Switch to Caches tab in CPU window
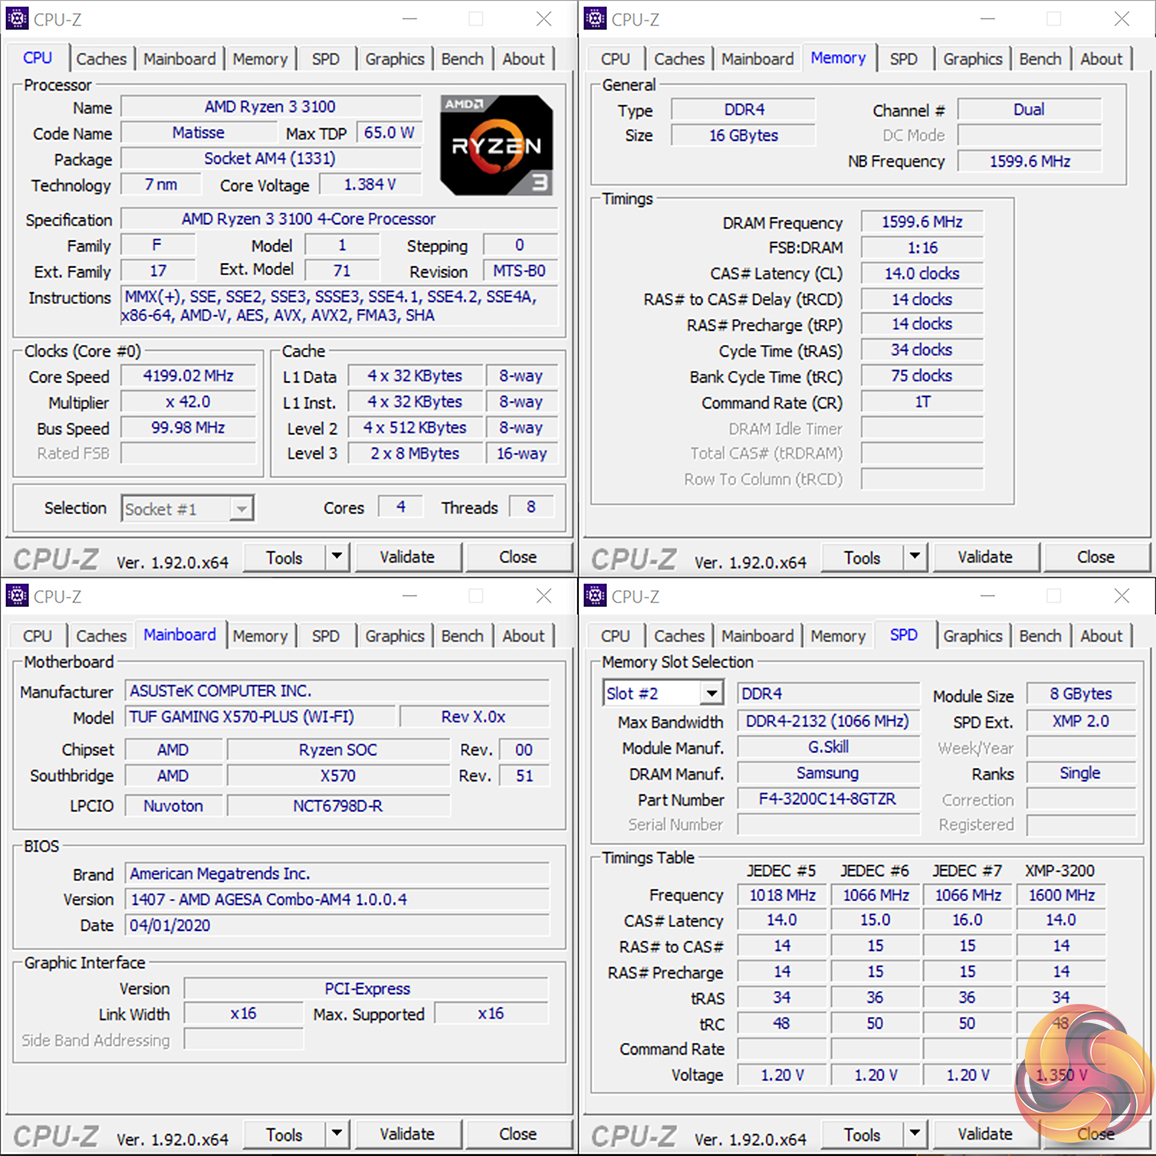Viewport: 1156px width, 1156px height. (102, 58)
